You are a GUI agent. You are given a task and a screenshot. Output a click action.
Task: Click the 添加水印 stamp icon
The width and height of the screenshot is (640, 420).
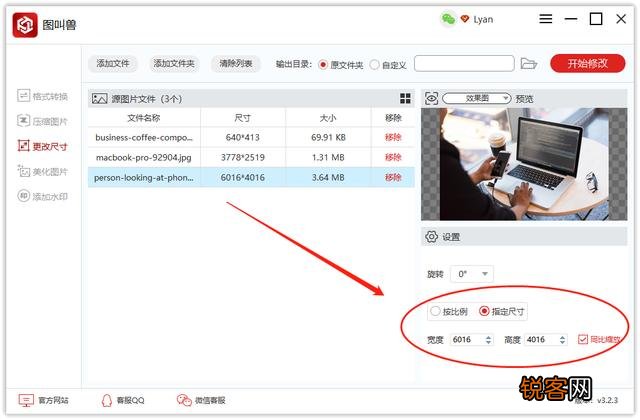tap(23, 196)
